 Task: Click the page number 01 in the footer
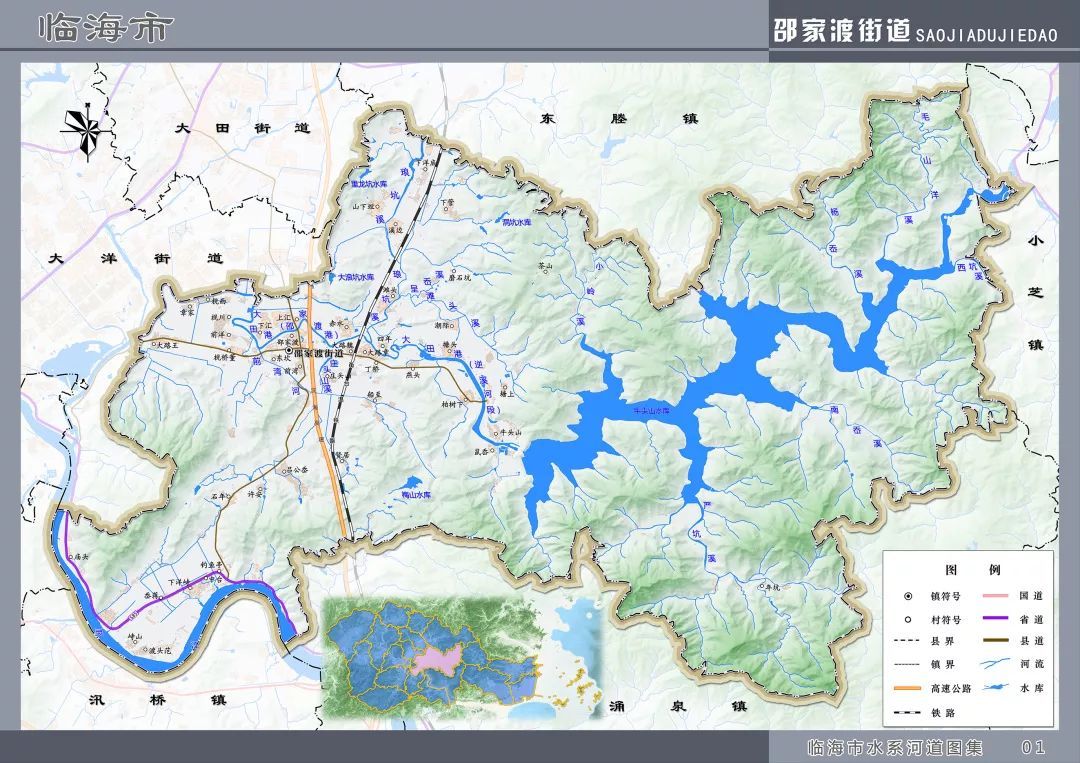[x=1033, y=747]
